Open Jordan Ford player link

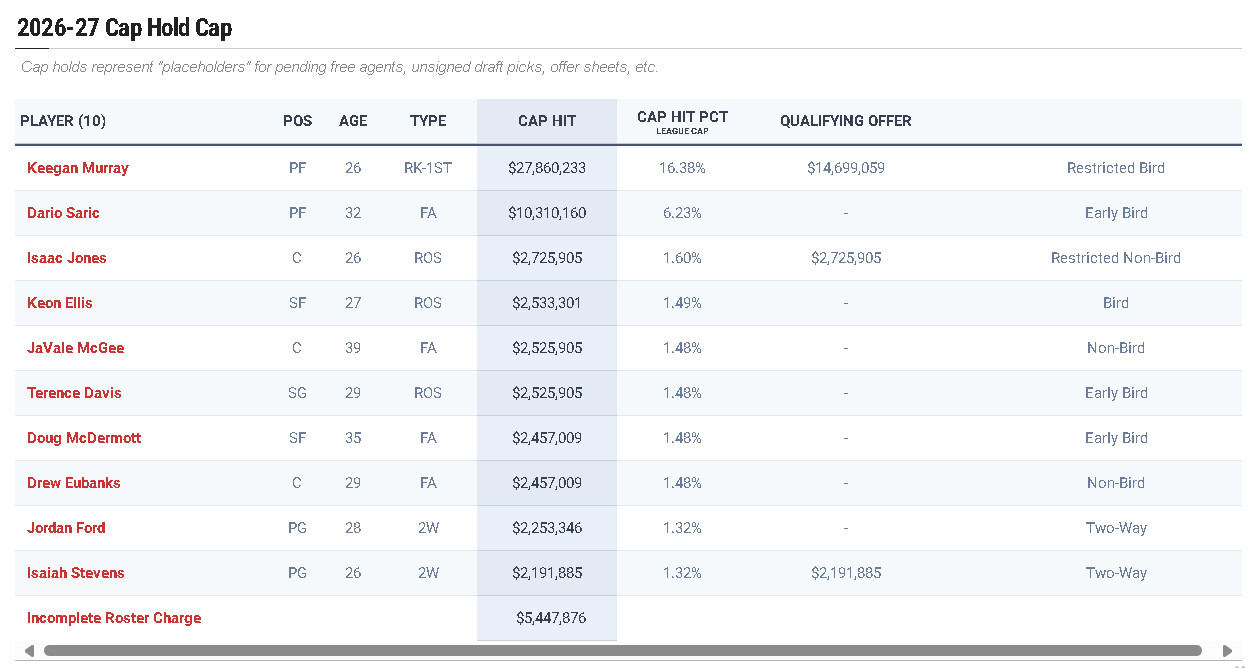(x=66, y=528)
